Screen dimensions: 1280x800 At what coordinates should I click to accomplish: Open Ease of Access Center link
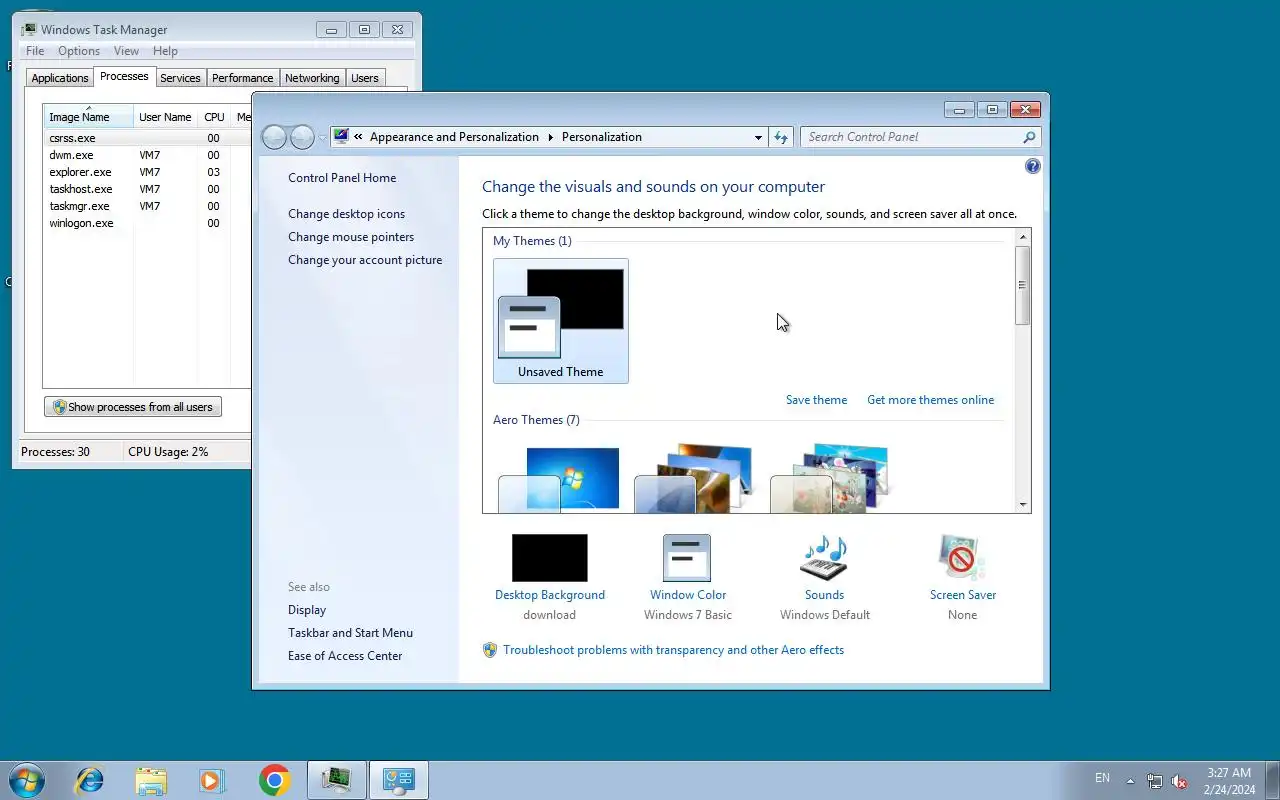click(345, 656)
